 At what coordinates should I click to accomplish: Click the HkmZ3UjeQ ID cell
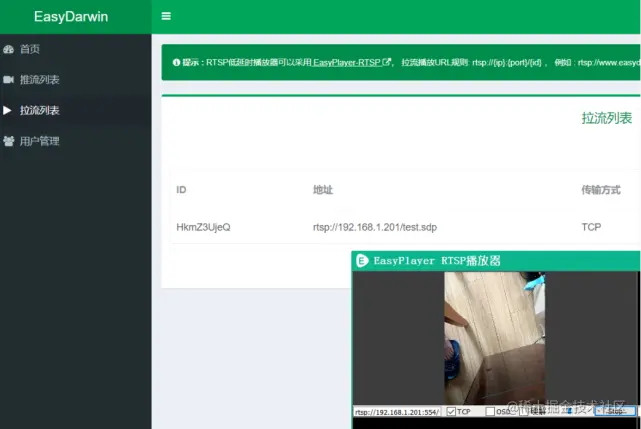coord(203,227)
